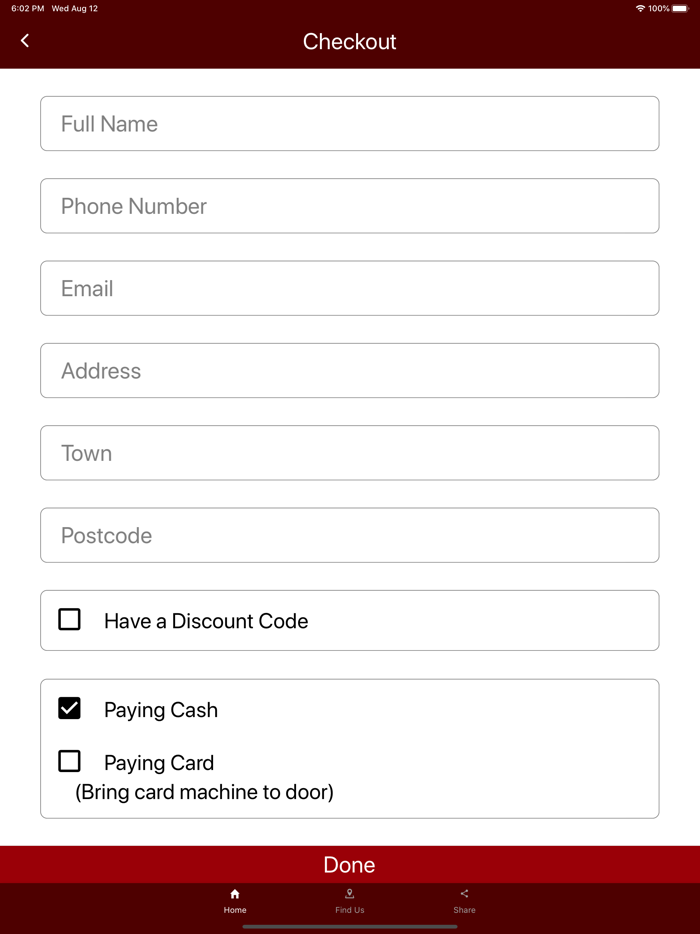Switch to the Share tab label

(464, 910)
